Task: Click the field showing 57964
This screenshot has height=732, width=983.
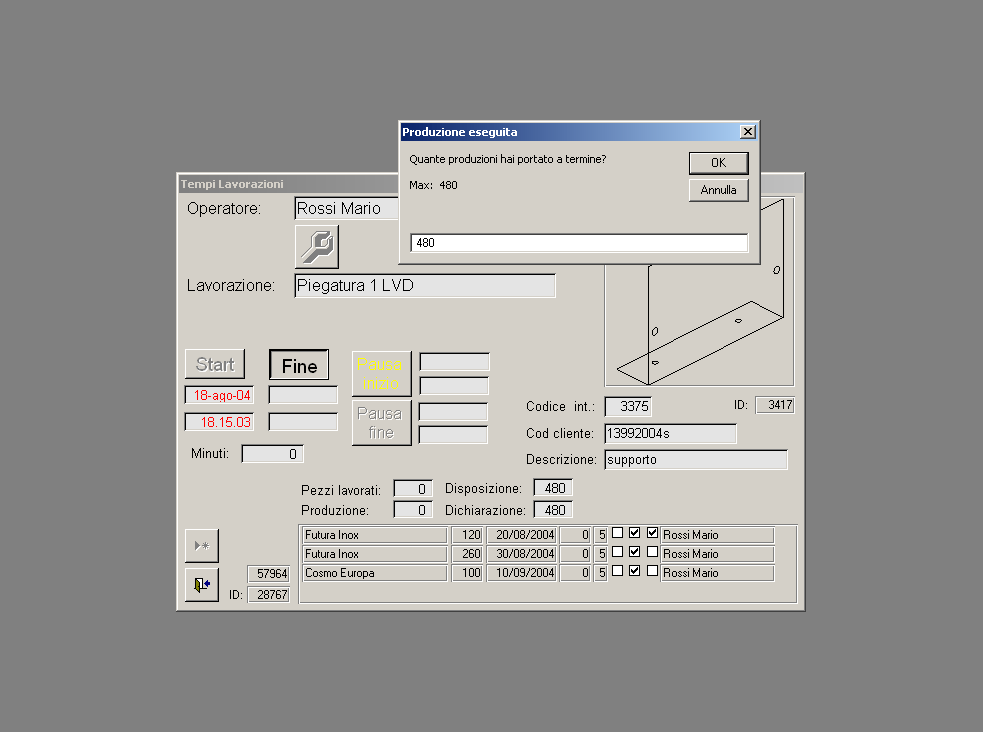Action: (x=269, y=573)
